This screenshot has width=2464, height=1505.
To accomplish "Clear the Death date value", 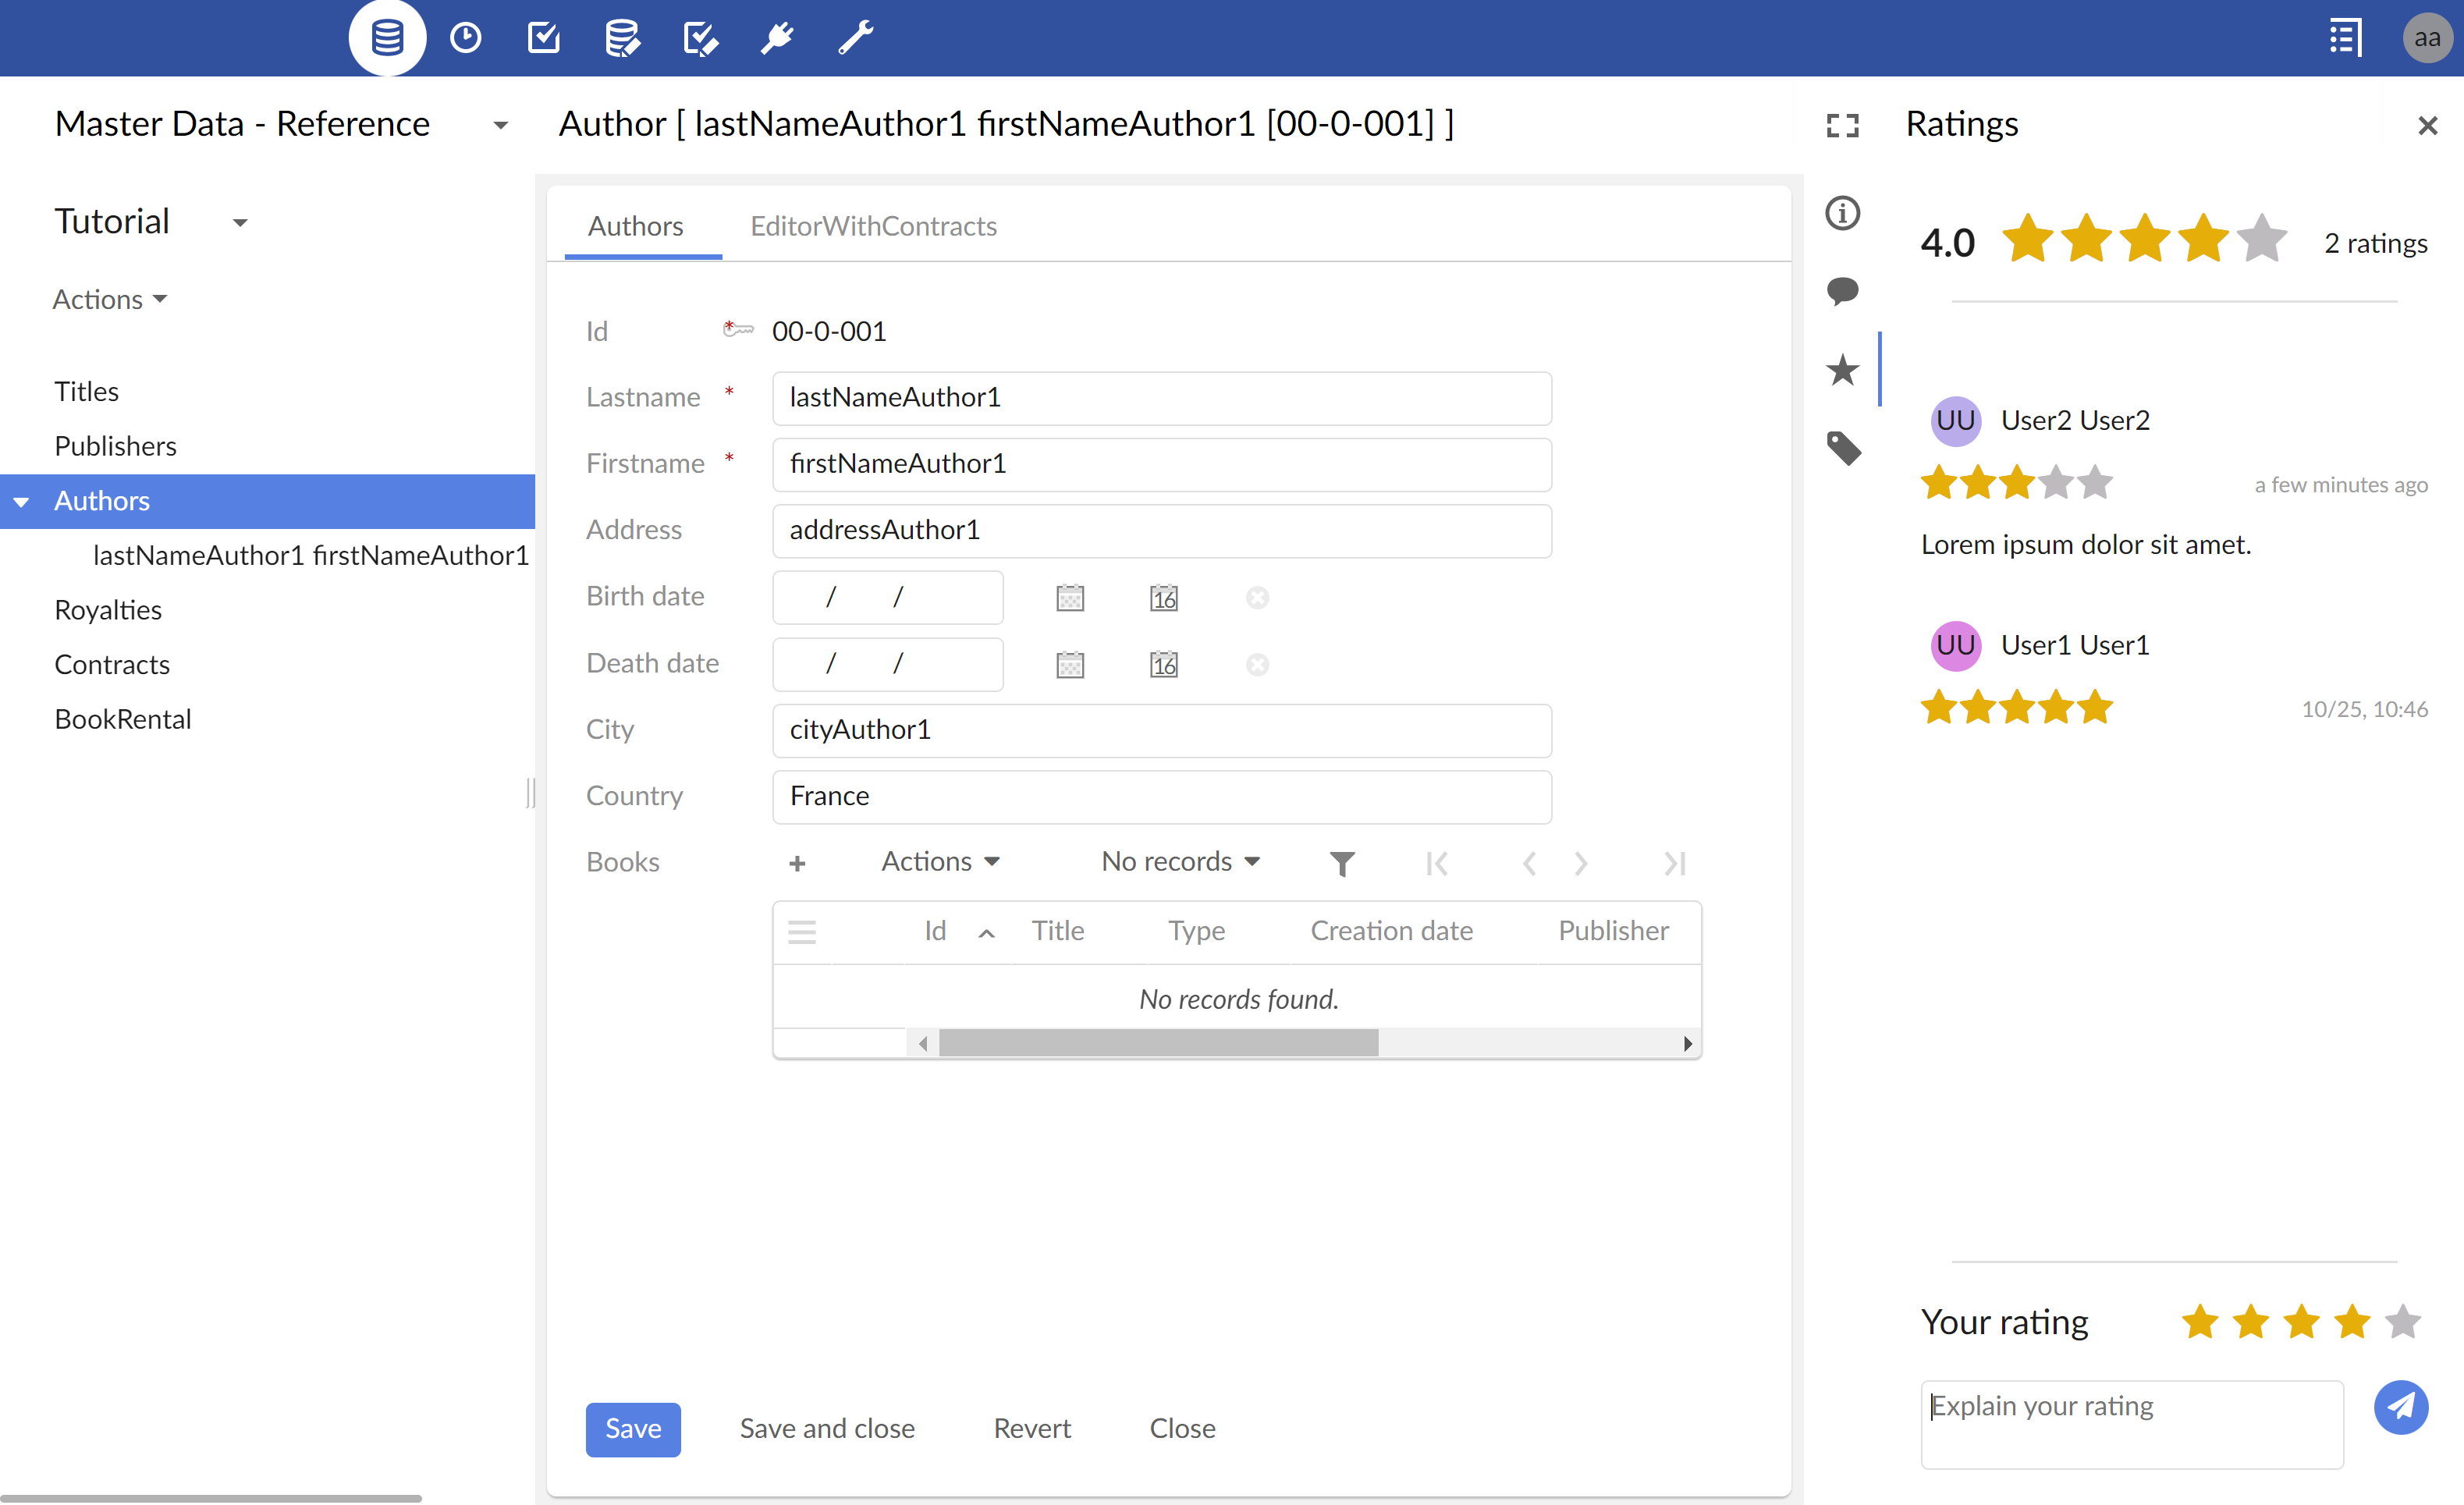I will 1257,665.
